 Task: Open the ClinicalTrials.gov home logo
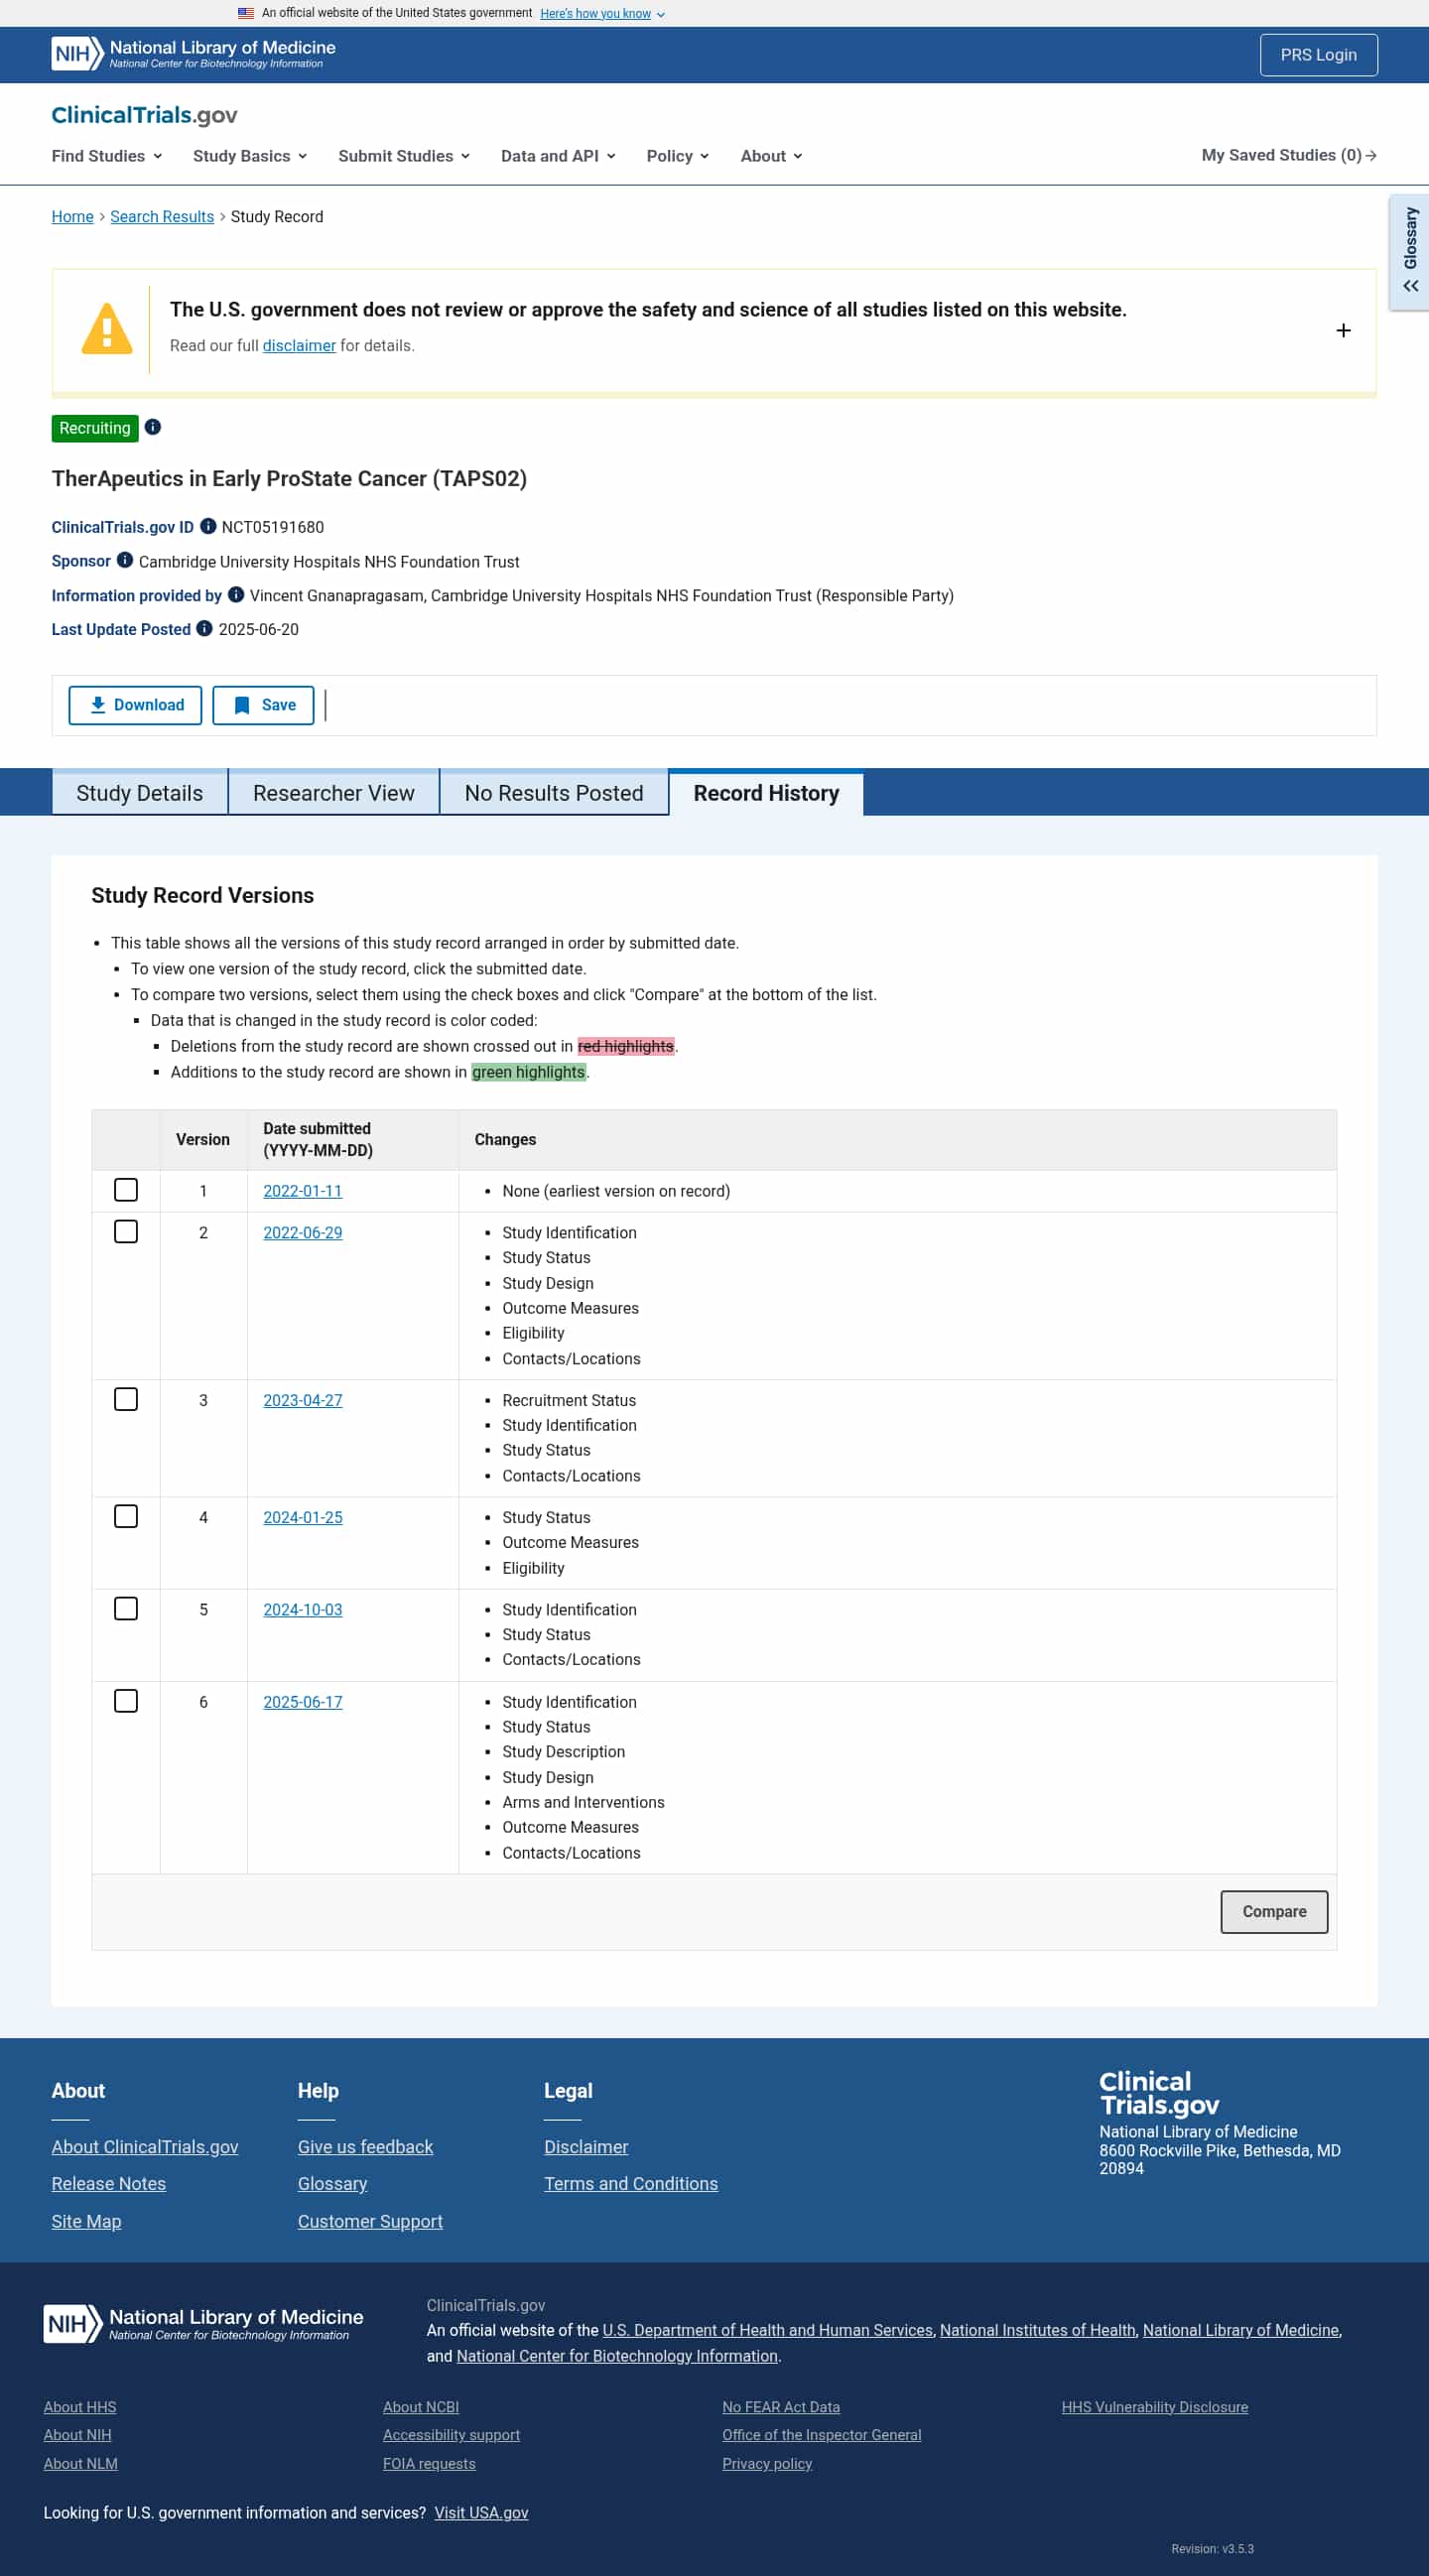tap(144, 115)
